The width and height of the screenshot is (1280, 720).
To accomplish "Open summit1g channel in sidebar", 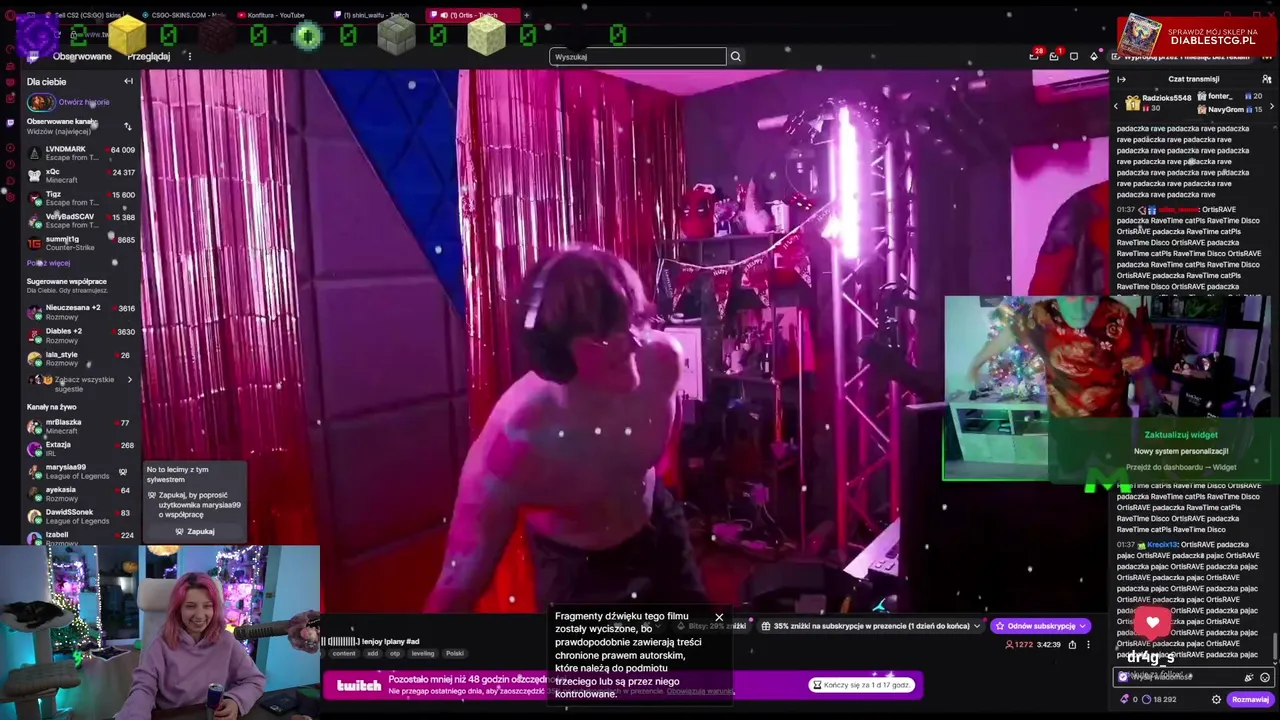I will pos(81,243).
